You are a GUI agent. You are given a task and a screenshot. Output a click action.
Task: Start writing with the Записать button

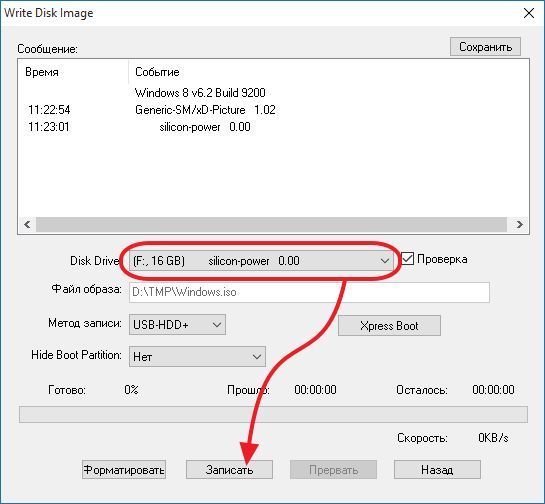tap(229, 470)
